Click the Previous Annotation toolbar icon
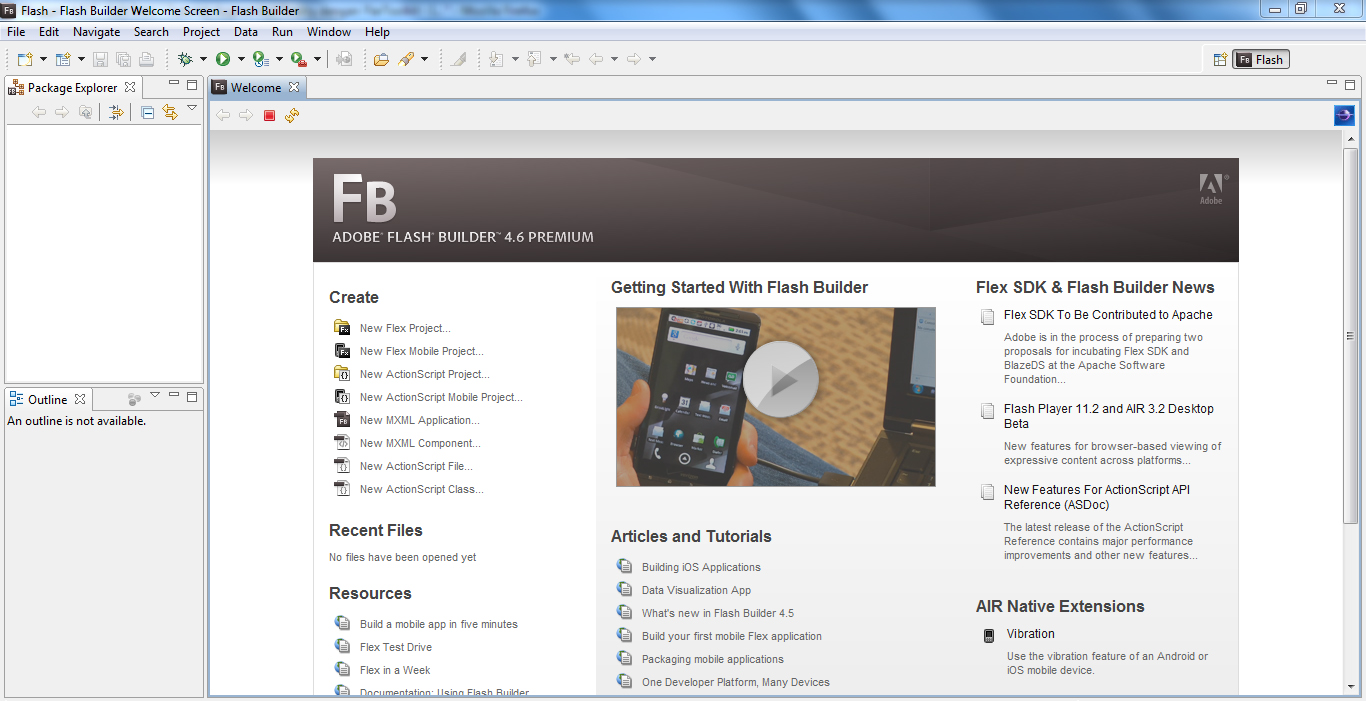Image resolution: width=1366 pixels, height=701 pixels. [535, 59]
